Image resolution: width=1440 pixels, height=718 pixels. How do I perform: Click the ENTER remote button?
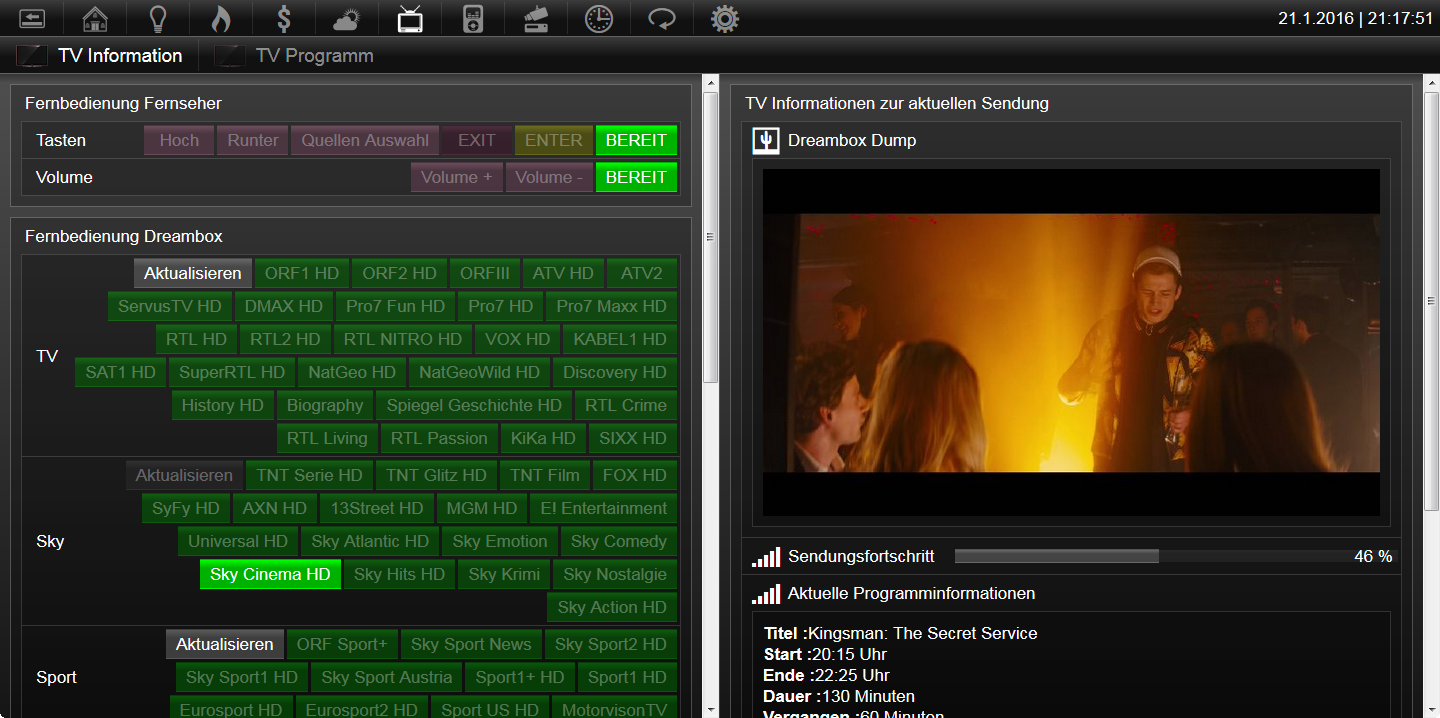coord(554,141)
